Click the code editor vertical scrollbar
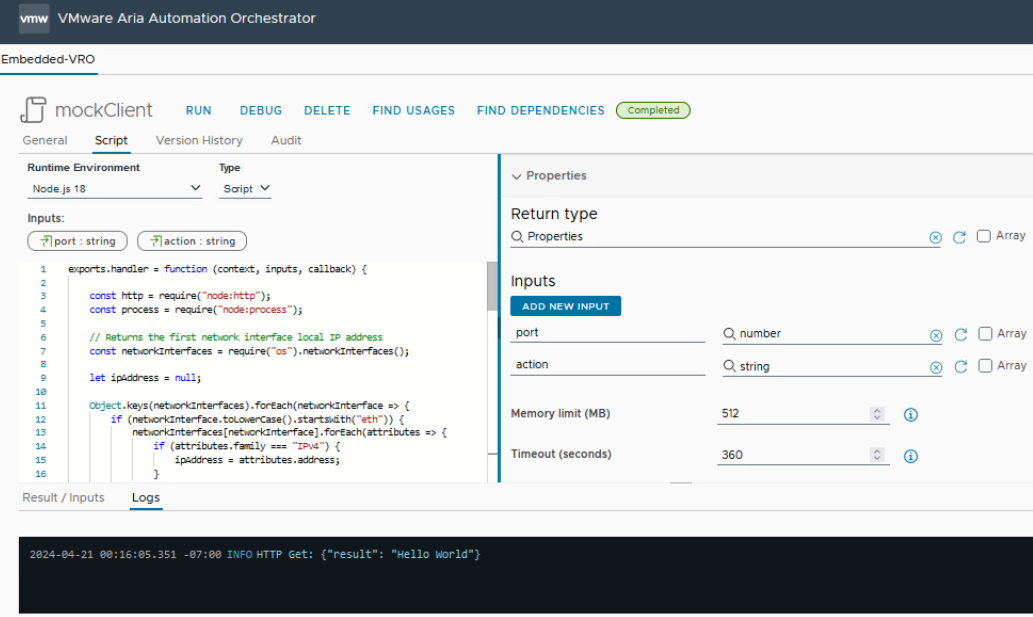Screen dimensions: 1033x617 (492, 286)
